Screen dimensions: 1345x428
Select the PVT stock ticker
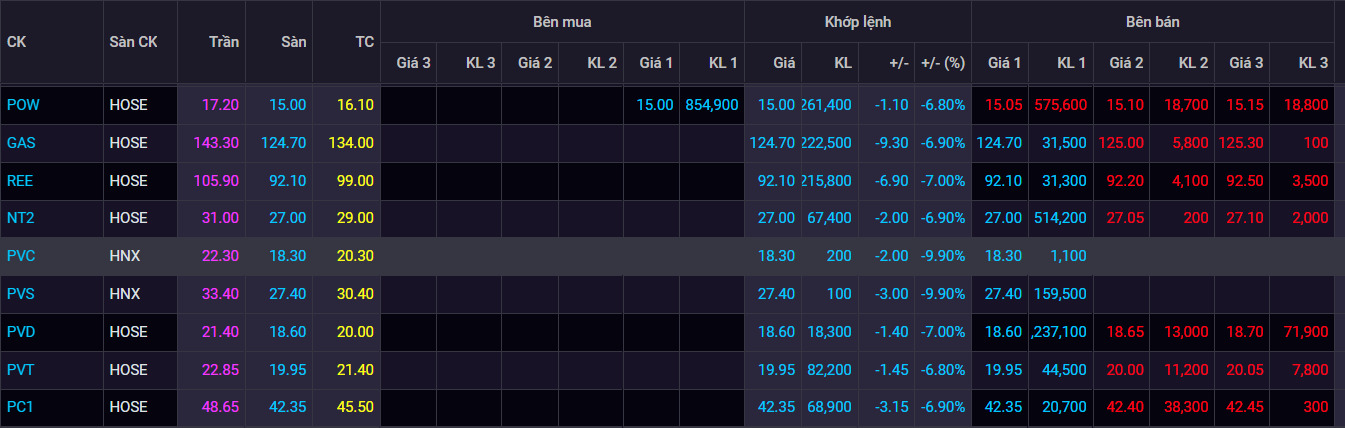point(21,370)
